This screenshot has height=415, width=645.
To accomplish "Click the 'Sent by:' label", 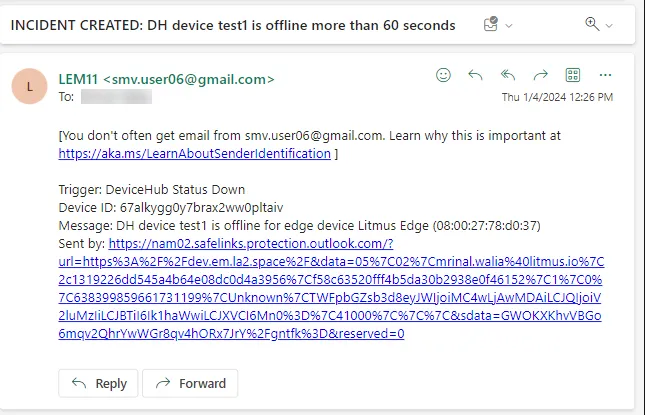I will pos(82,244).
